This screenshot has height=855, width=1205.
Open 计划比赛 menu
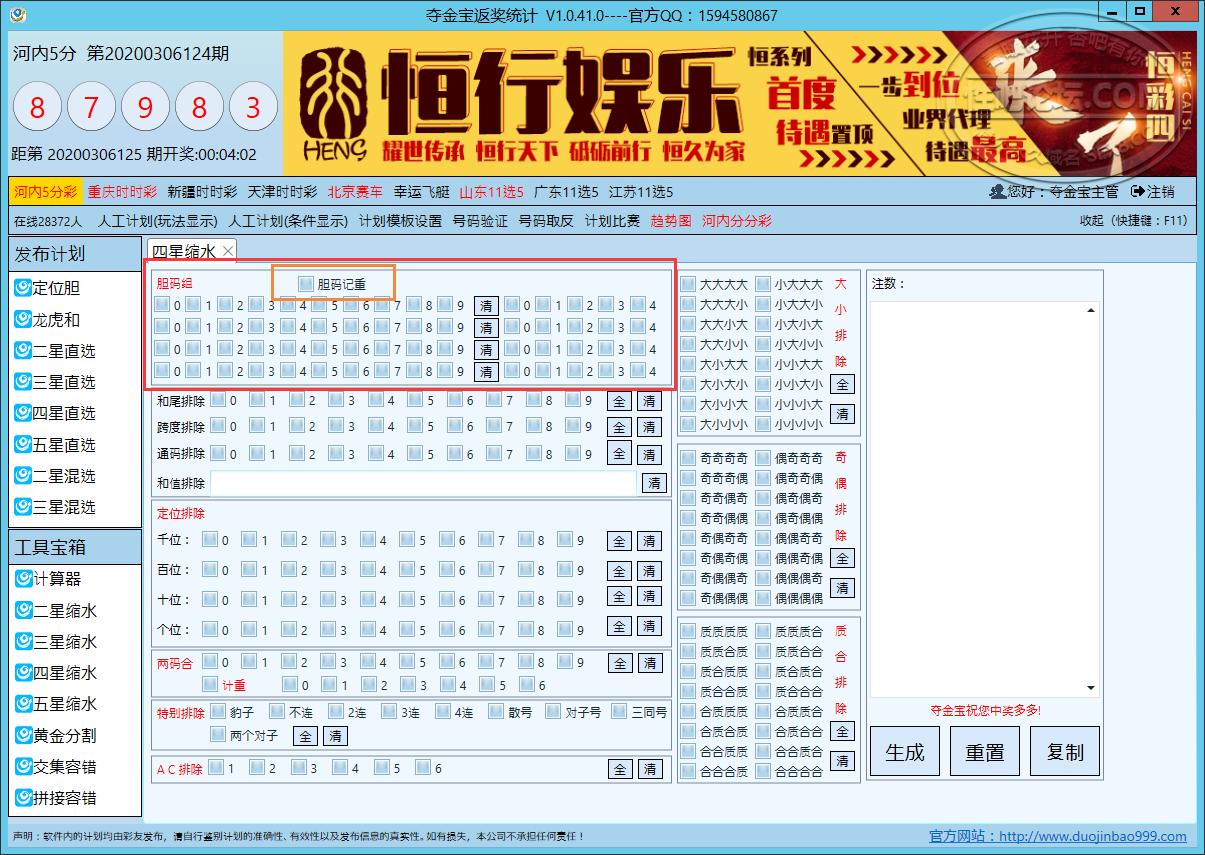pos(612,221)
